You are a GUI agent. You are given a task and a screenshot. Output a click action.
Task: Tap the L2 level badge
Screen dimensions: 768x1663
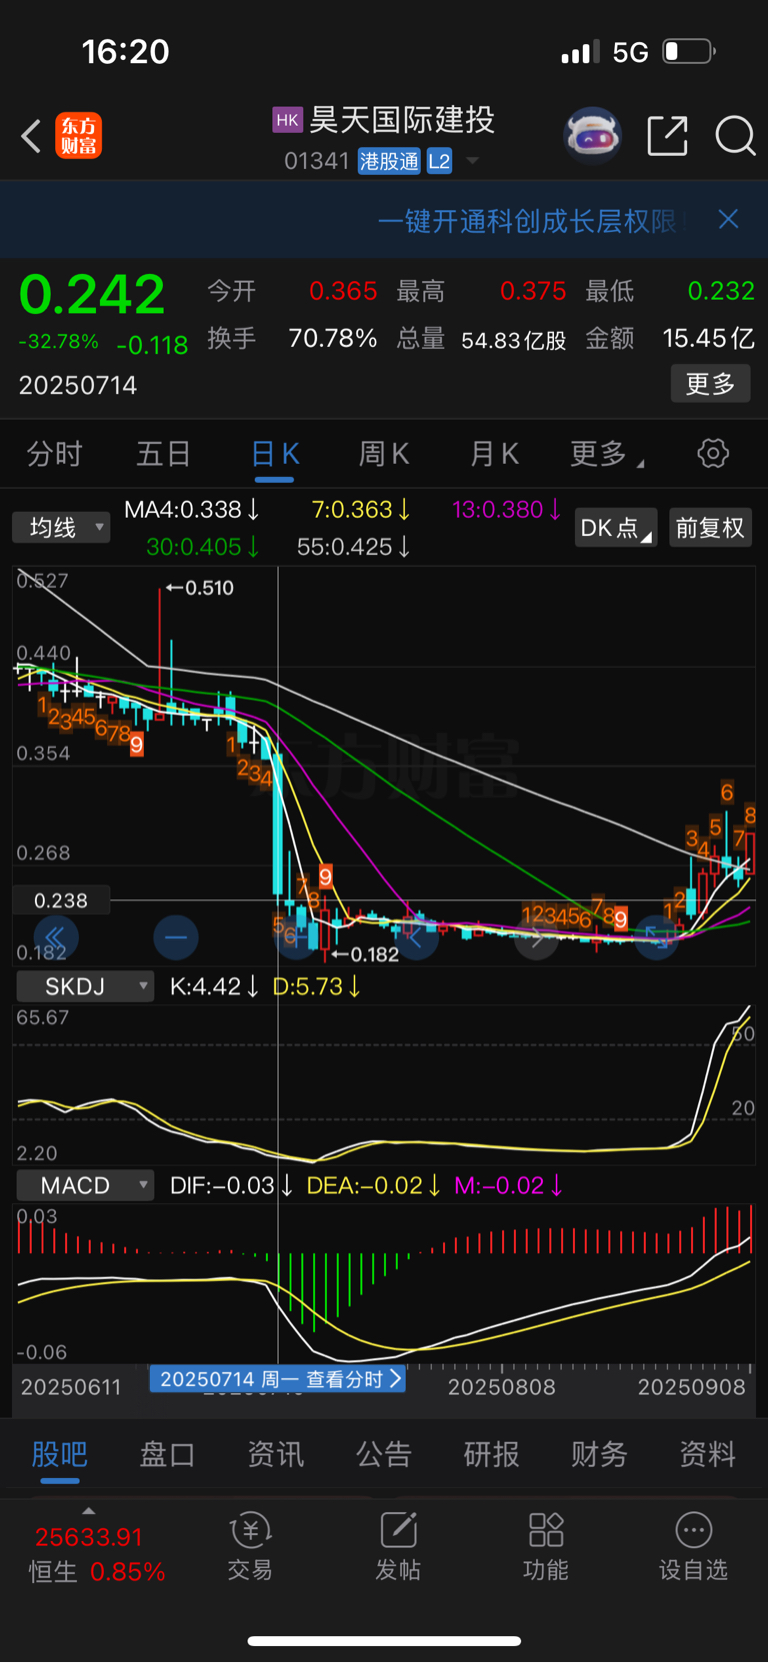[x=439, y=161]
